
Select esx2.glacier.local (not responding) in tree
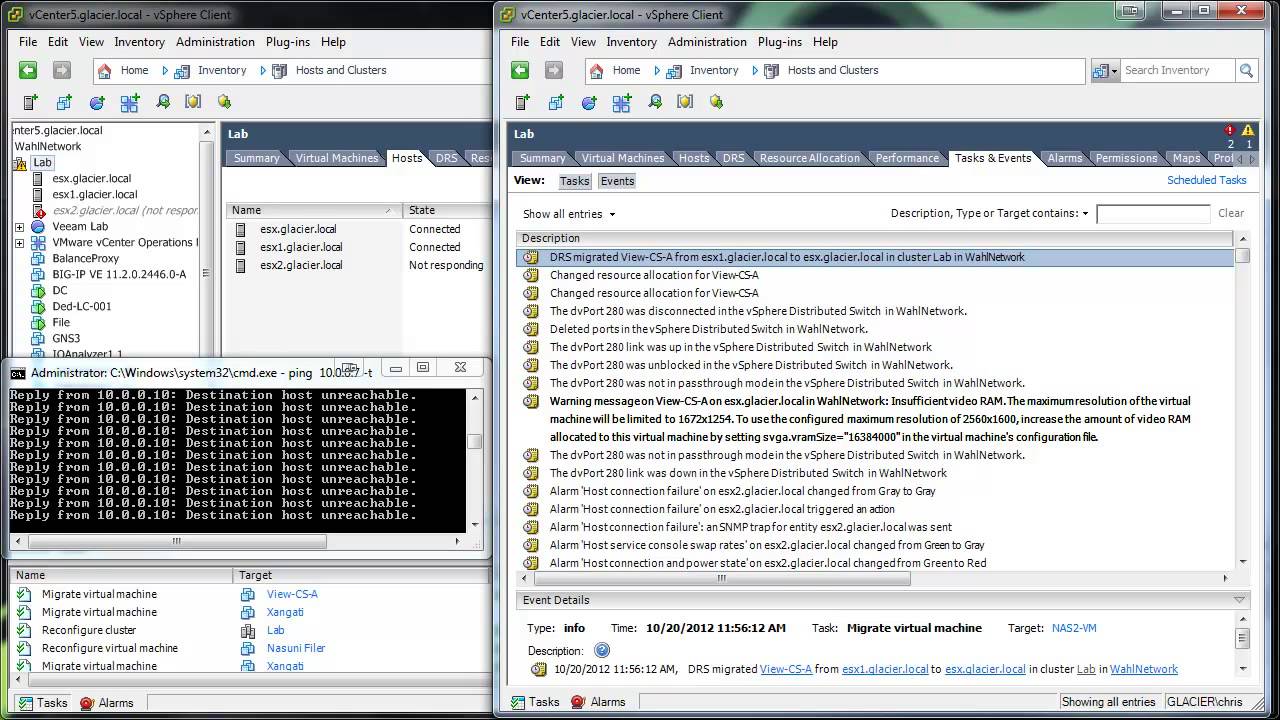125,211
